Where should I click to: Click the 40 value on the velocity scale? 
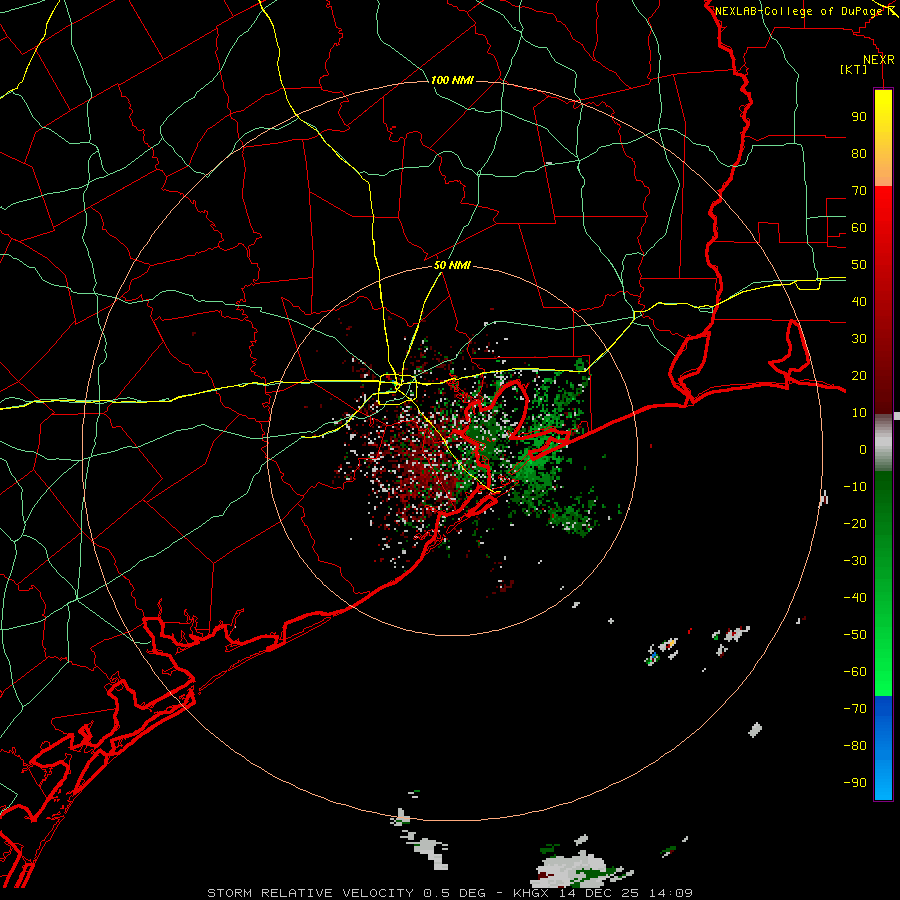pos(859,301)
